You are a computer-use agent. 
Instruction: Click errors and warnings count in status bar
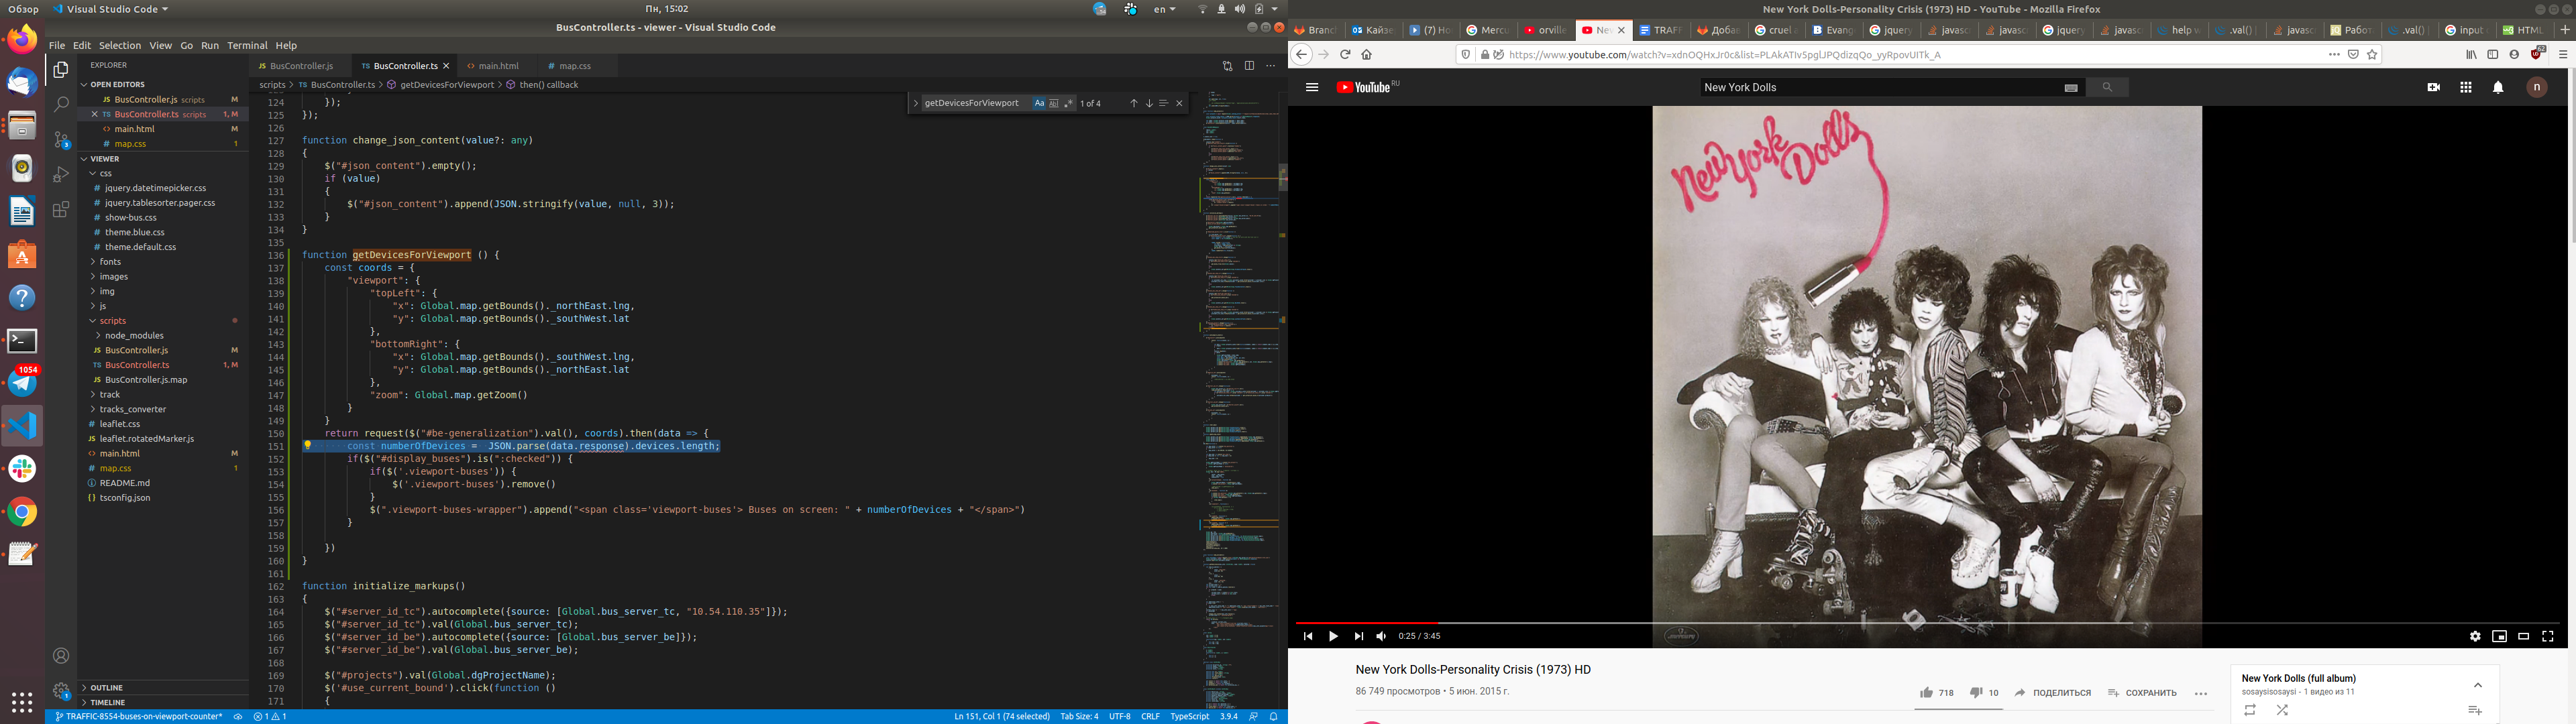tap(270, 716)
